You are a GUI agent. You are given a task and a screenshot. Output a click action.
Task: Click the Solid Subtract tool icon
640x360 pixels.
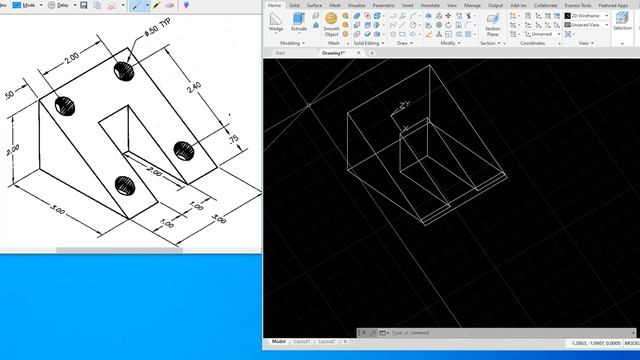357,25
